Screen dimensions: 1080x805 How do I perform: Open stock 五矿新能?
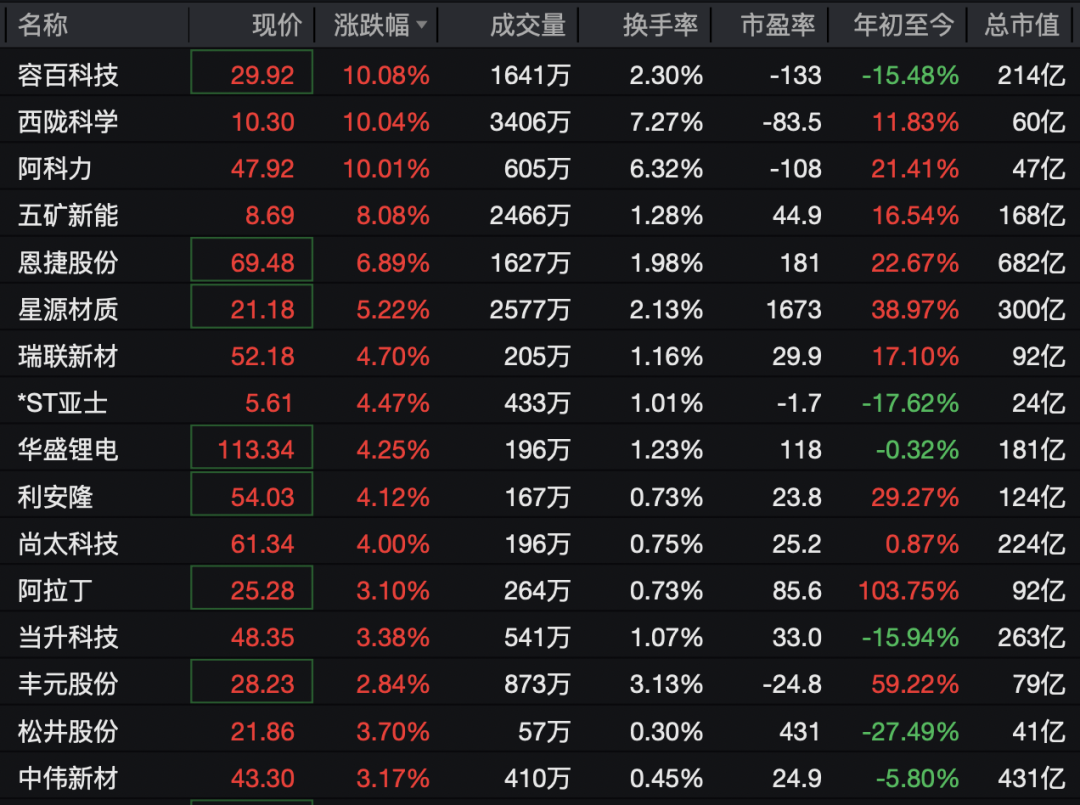click(x=68, y=216)
